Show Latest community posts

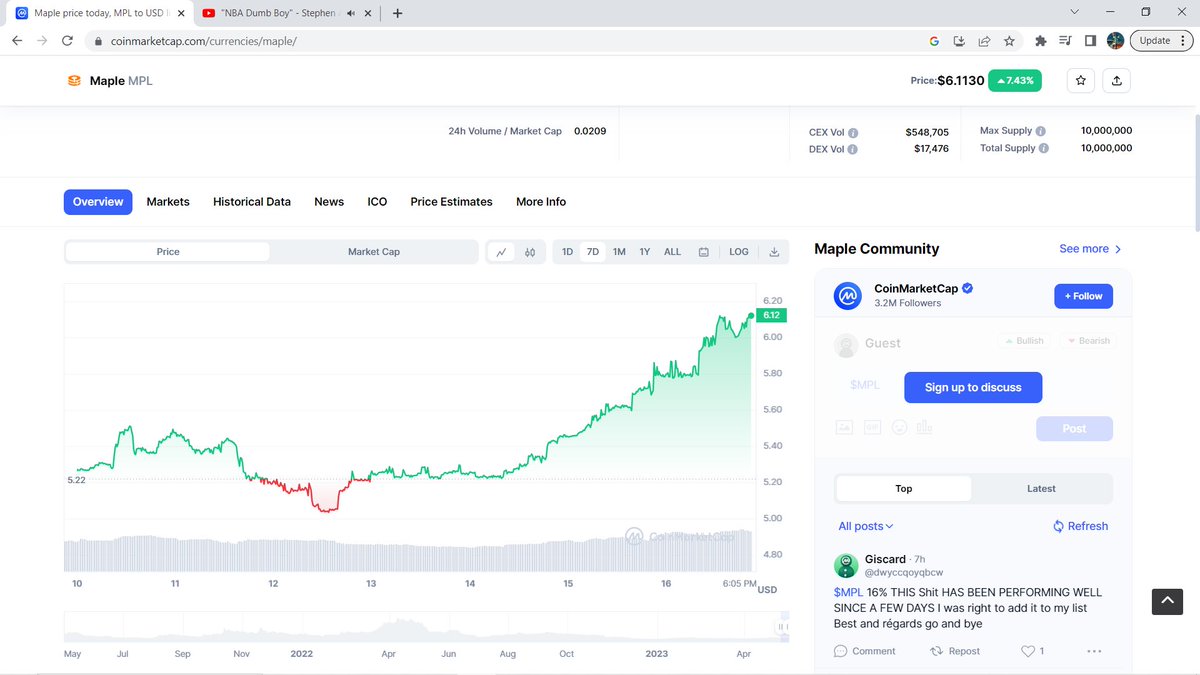tap(1041, 488)
